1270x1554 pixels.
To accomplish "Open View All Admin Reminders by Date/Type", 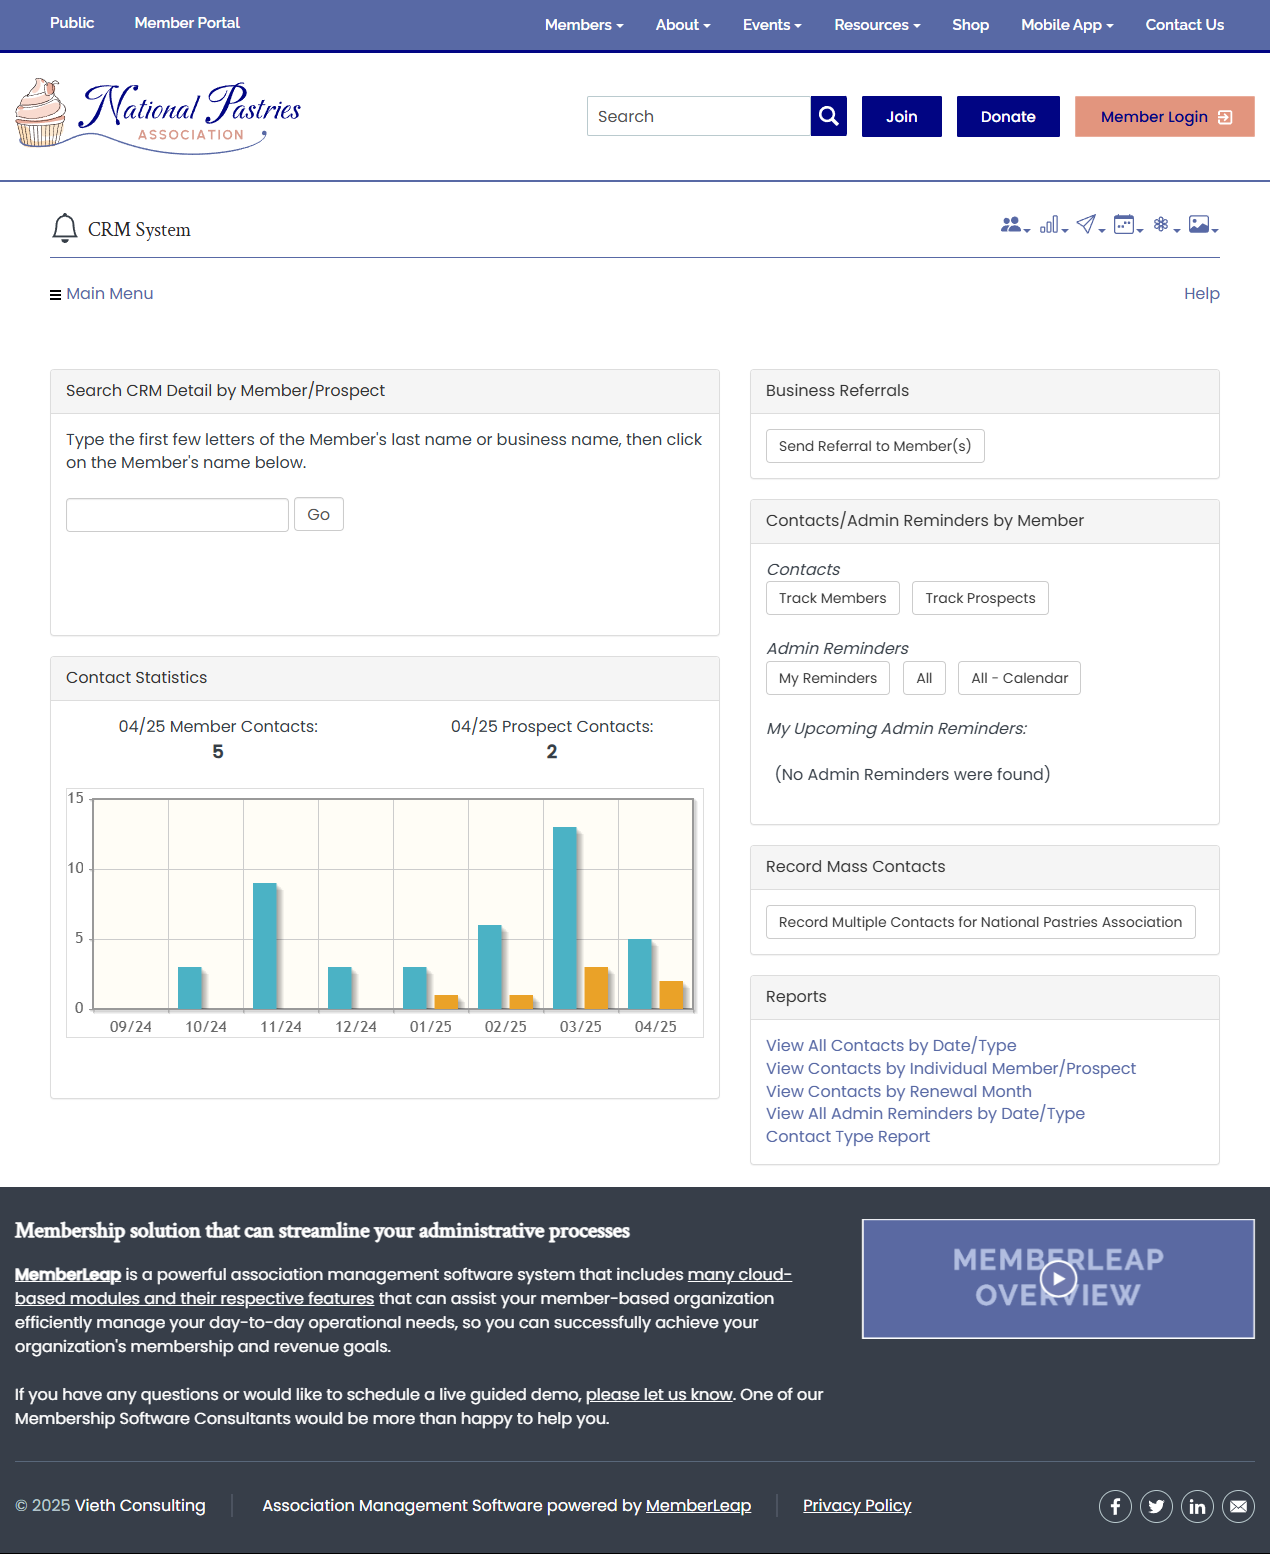I will 925,1113.
